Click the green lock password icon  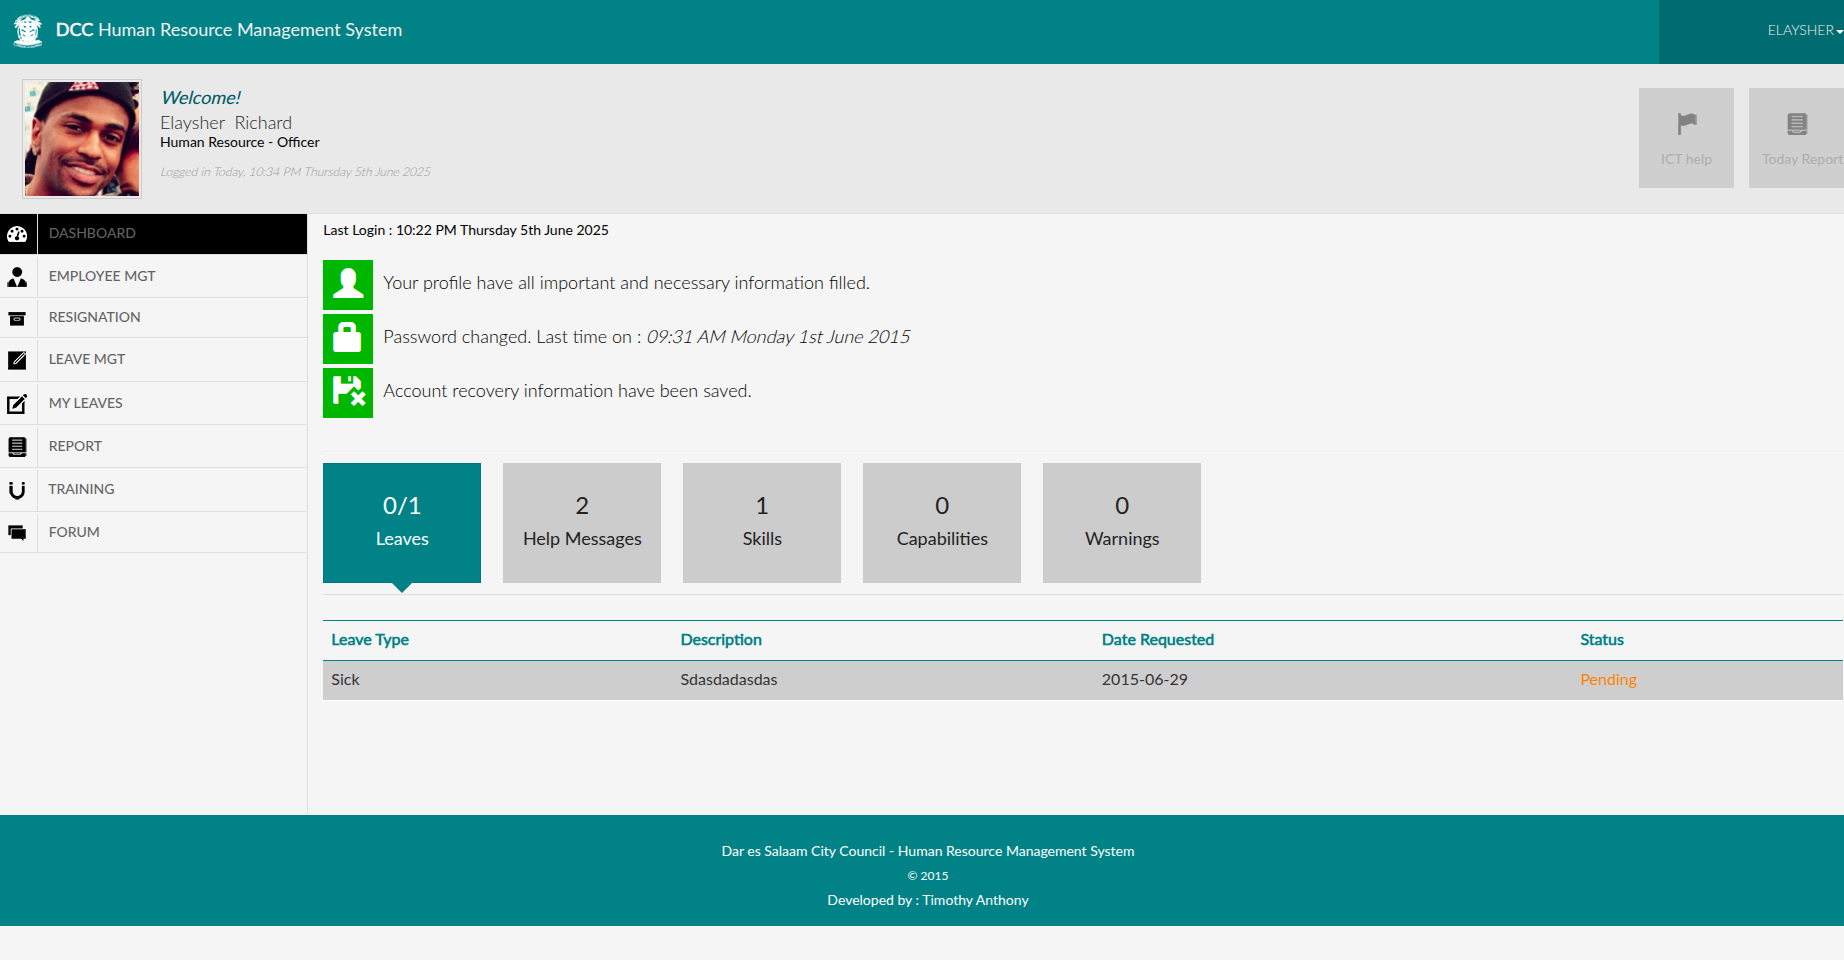pyautogui.click(x=348, y=338)
